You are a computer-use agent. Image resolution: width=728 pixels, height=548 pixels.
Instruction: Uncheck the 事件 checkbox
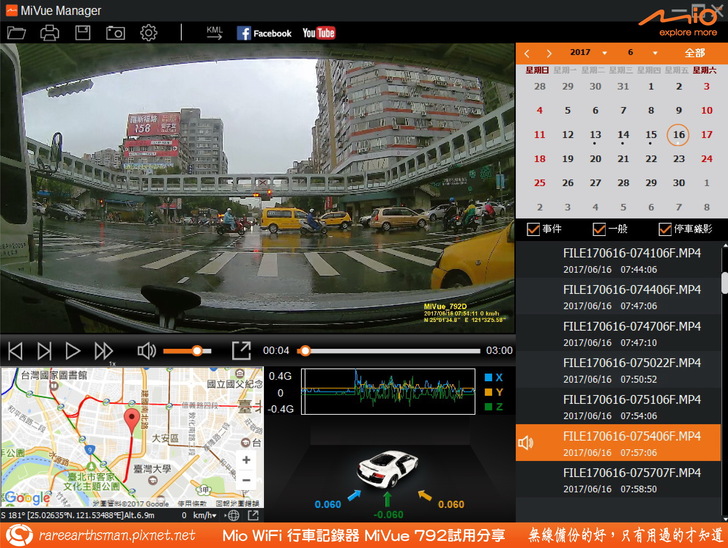534,229
